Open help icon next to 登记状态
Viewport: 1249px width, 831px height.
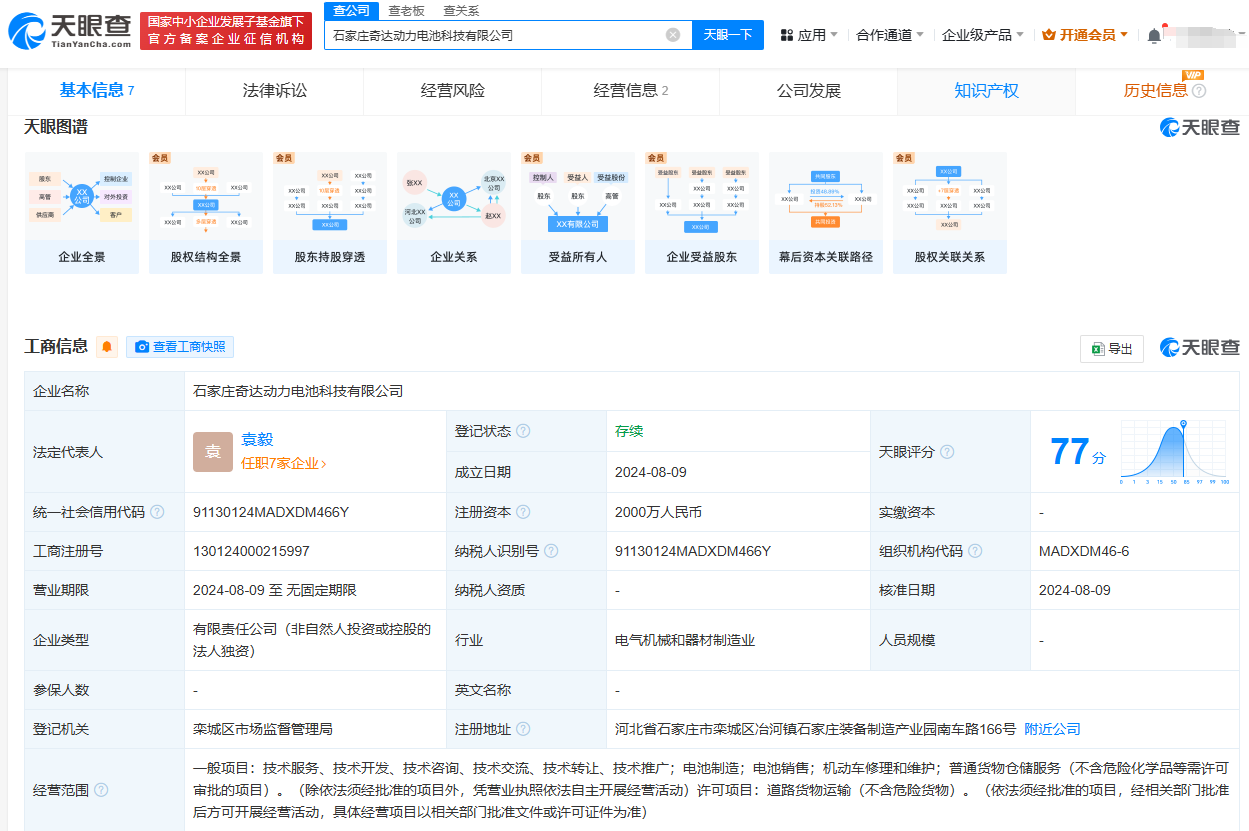click(523, 431)
